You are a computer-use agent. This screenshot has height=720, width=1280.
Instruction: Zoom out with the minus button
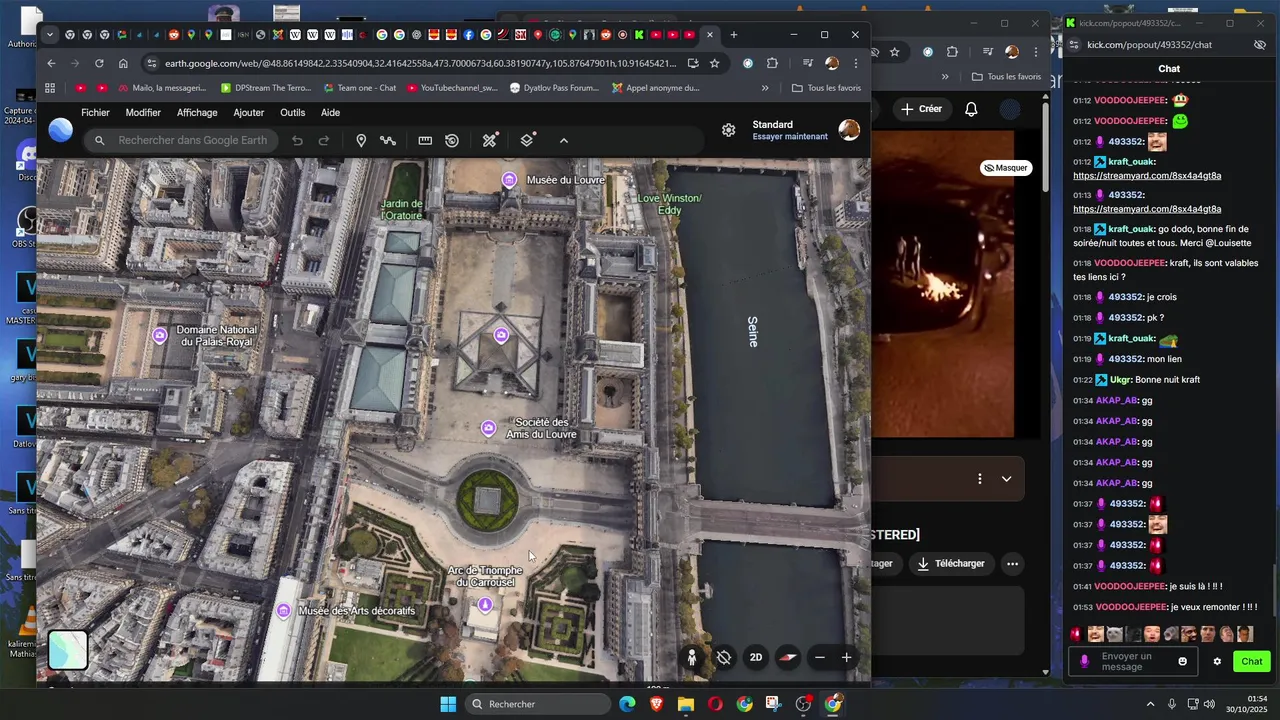(820, 657)
